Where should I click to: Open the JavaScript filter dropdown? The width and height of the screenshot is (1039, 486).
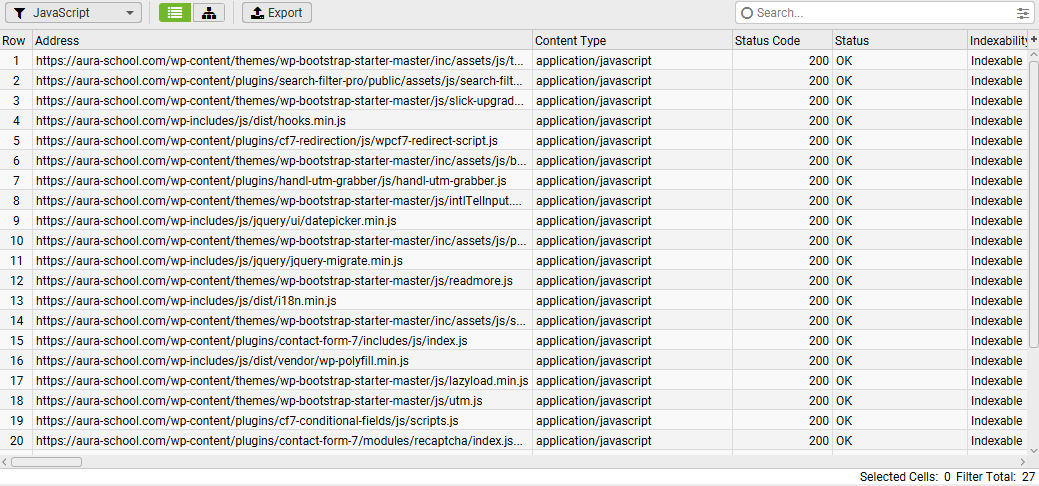click(74, 13)
